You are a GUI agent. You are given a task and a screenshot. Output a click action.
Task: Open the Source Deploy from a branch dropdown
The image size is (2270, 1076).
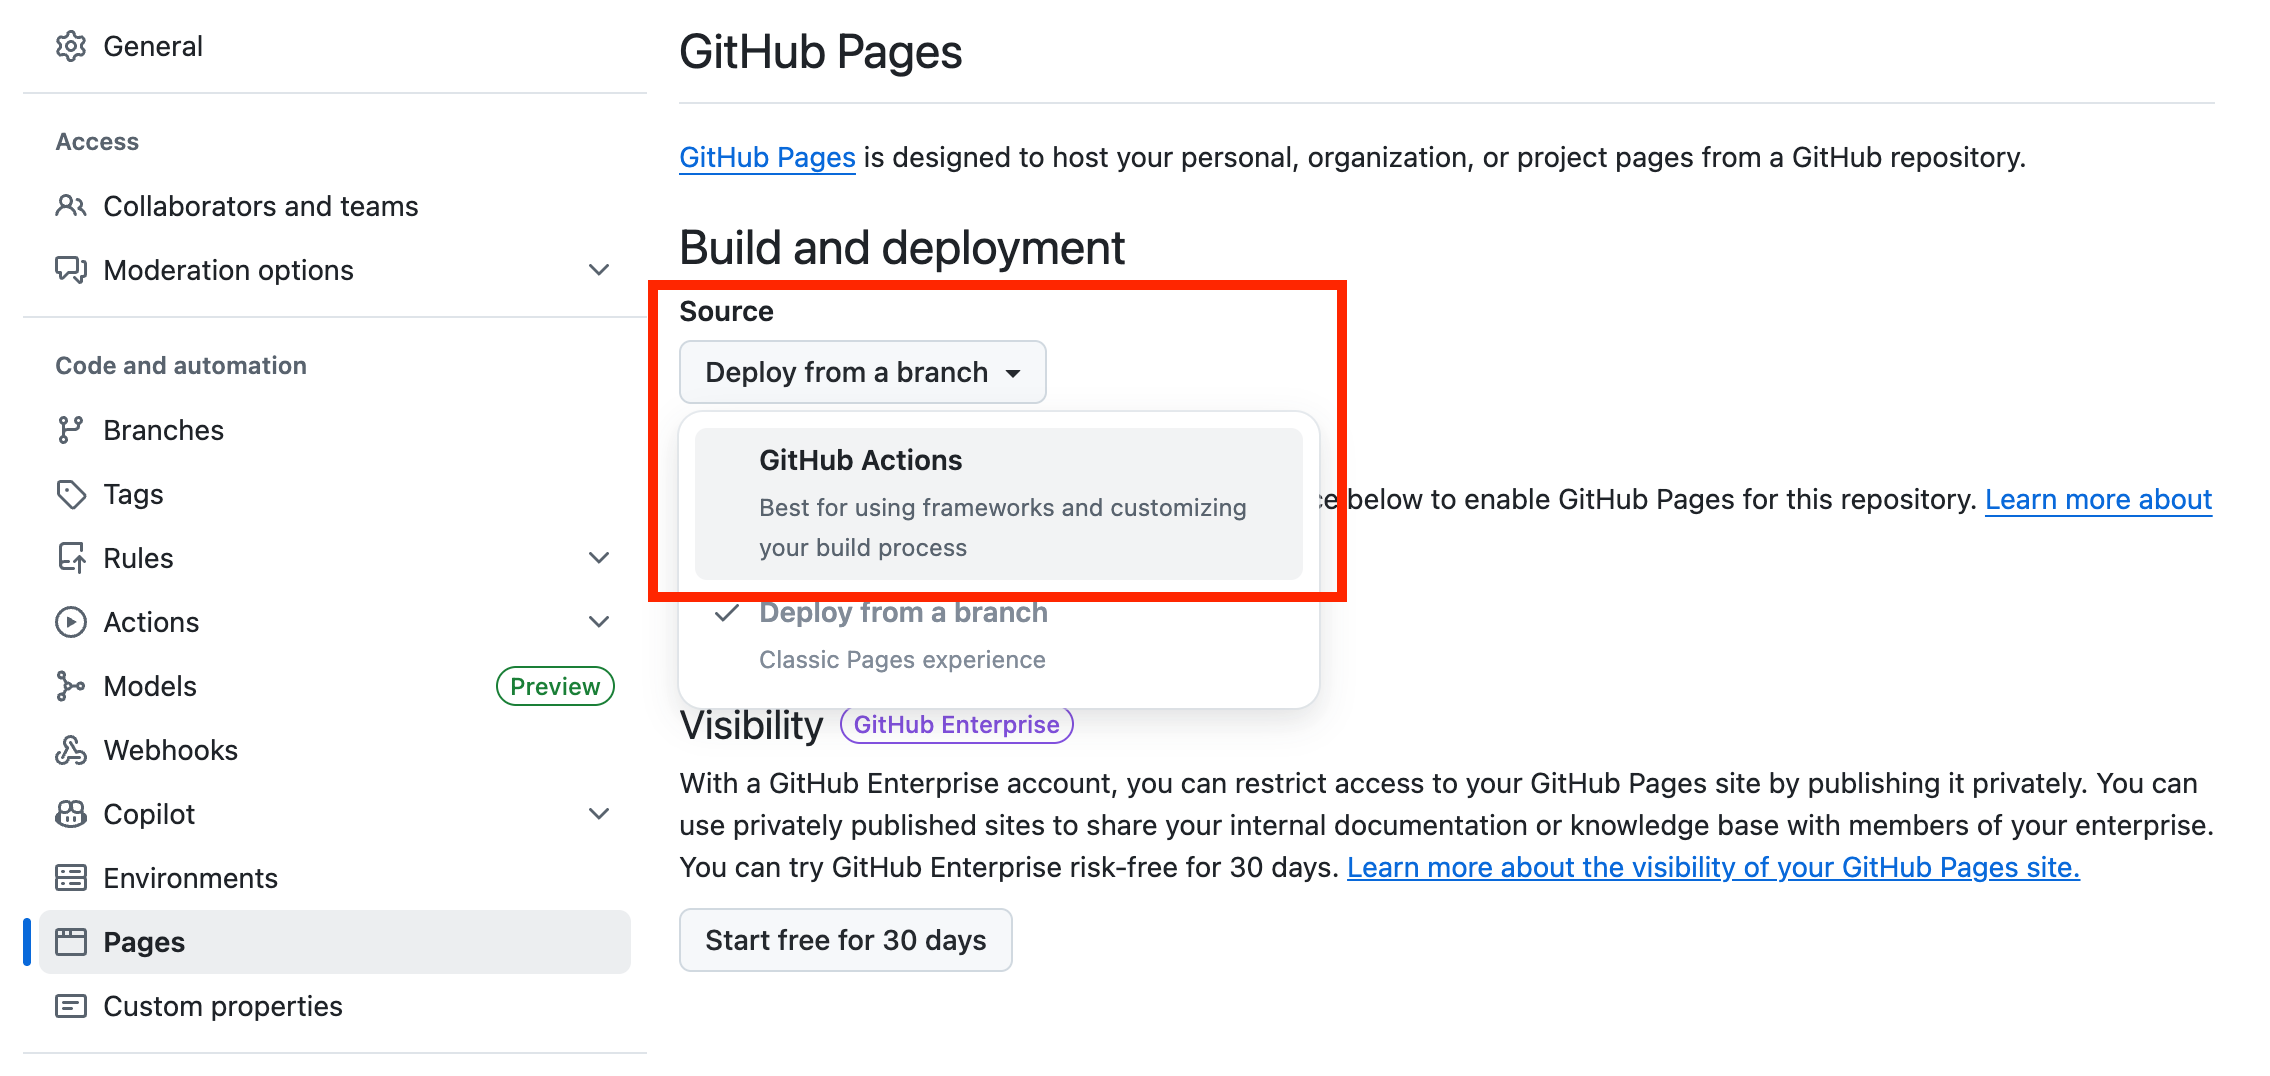862,372
